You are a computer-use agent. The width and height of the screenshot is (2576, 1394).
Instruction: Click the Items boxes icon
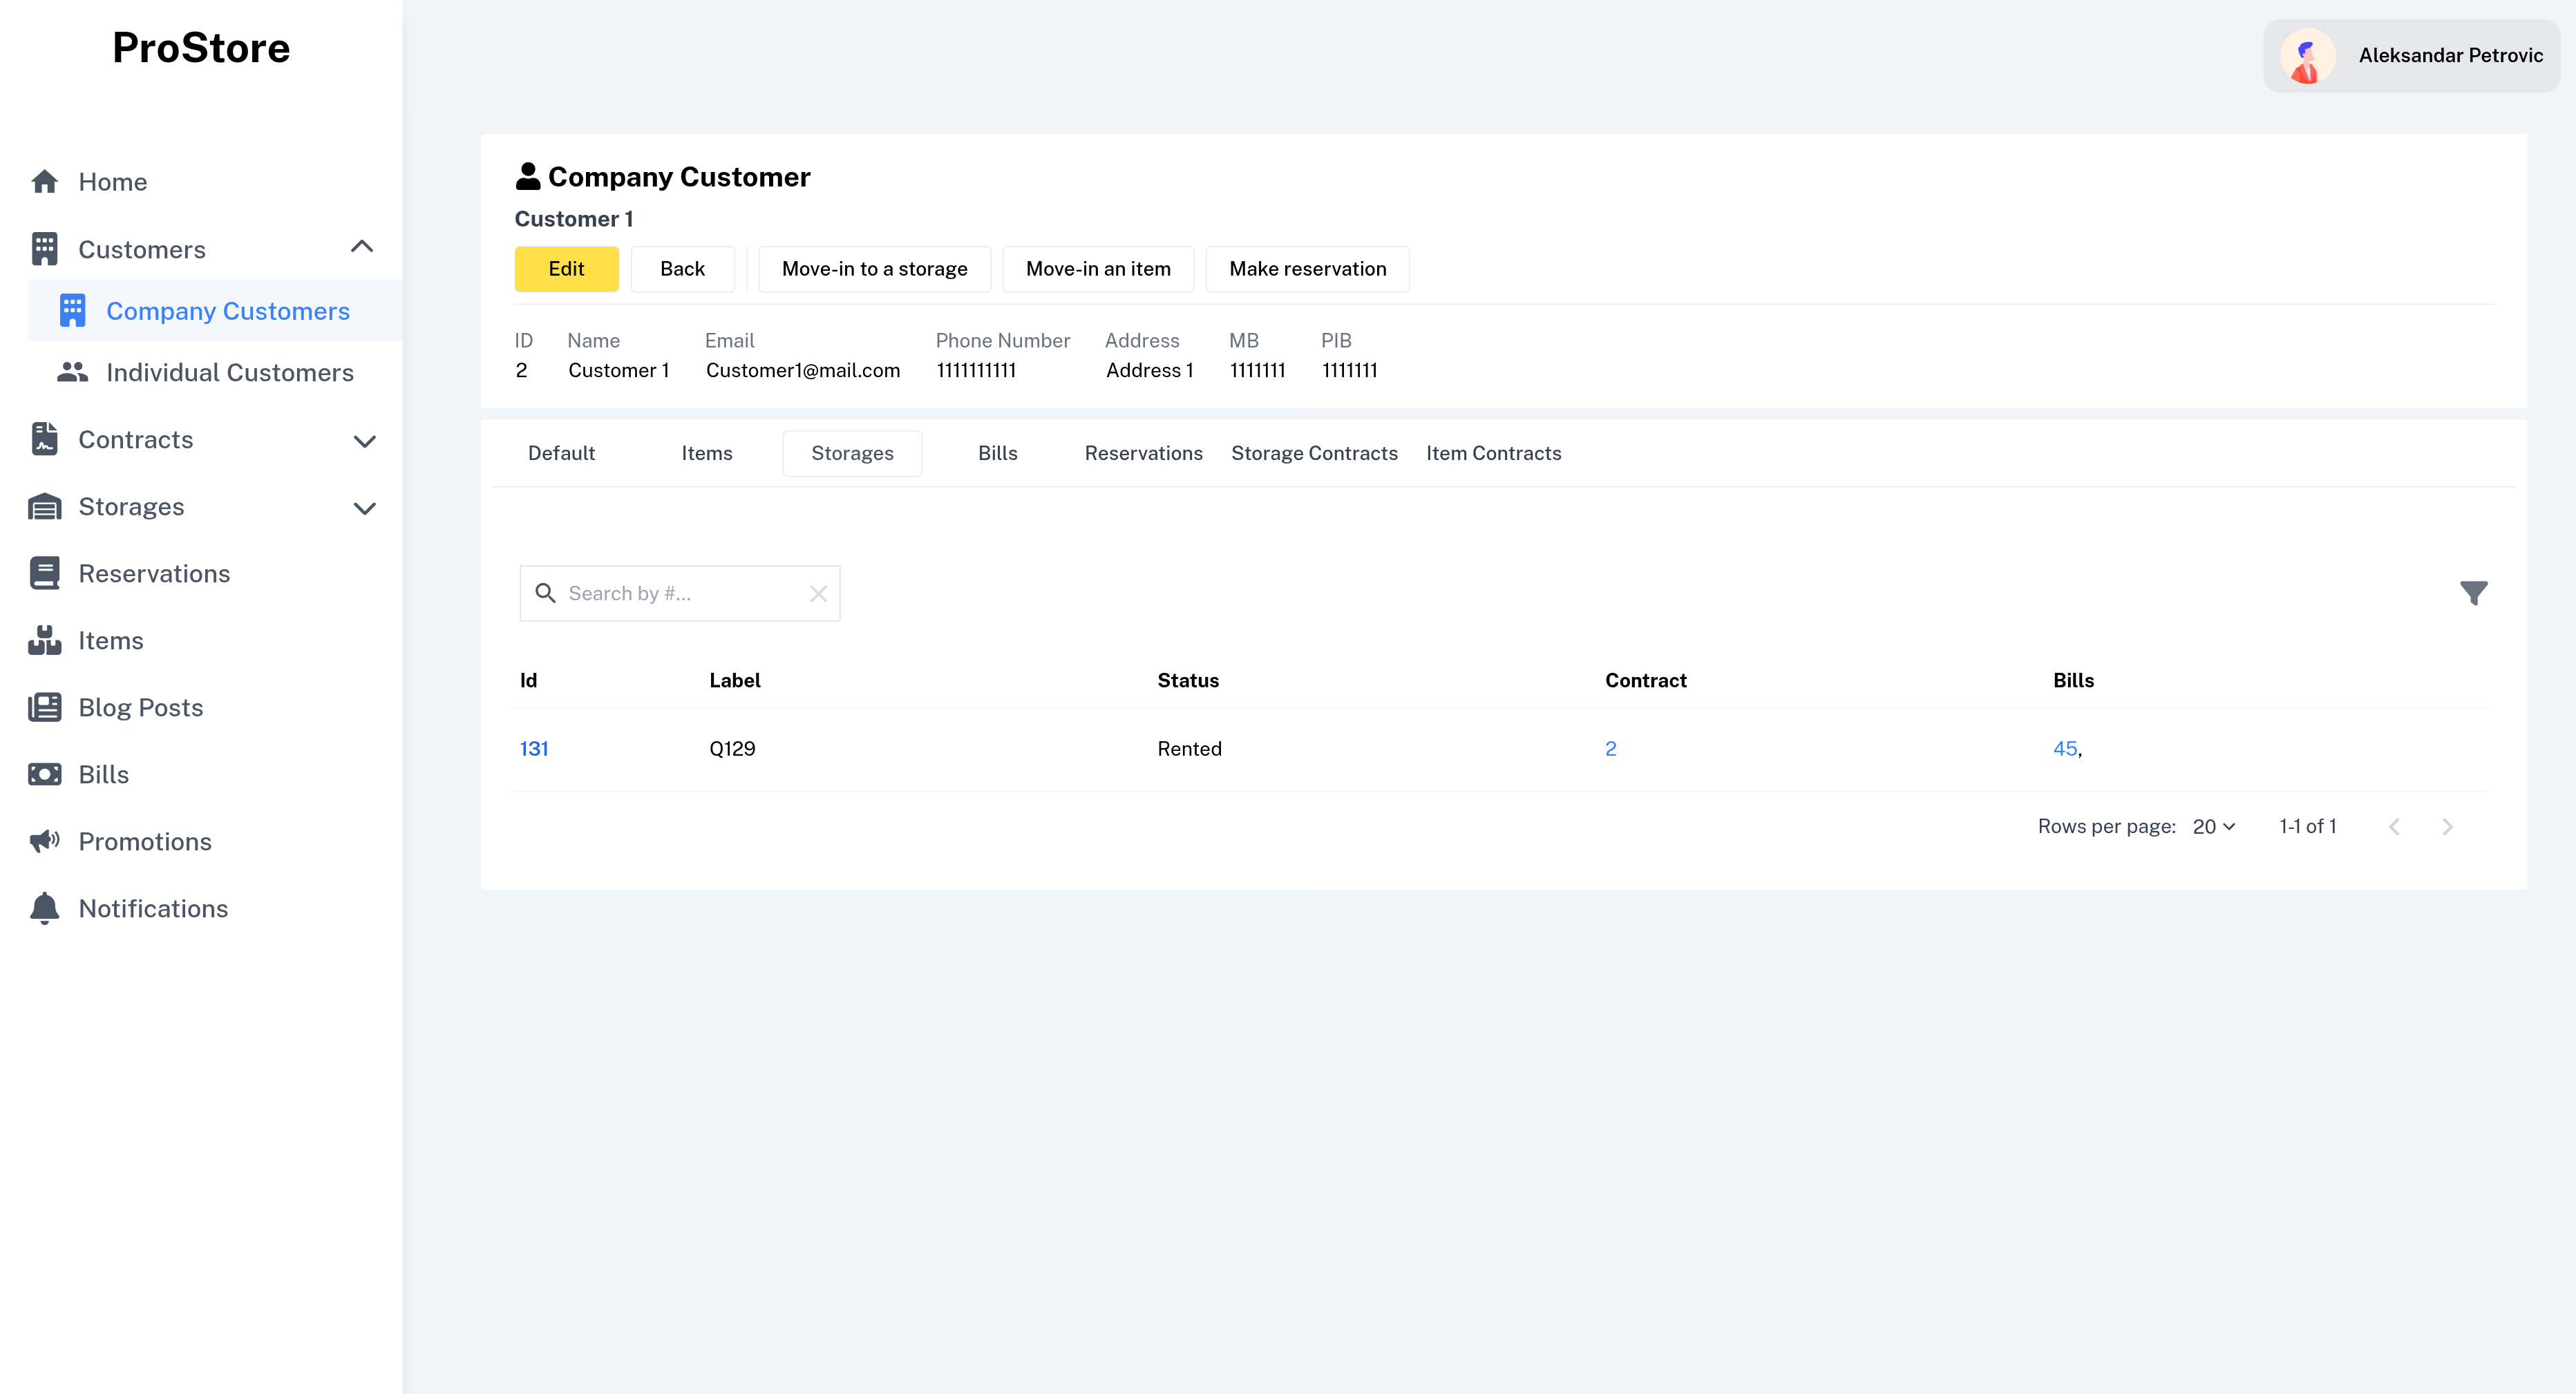44,640
